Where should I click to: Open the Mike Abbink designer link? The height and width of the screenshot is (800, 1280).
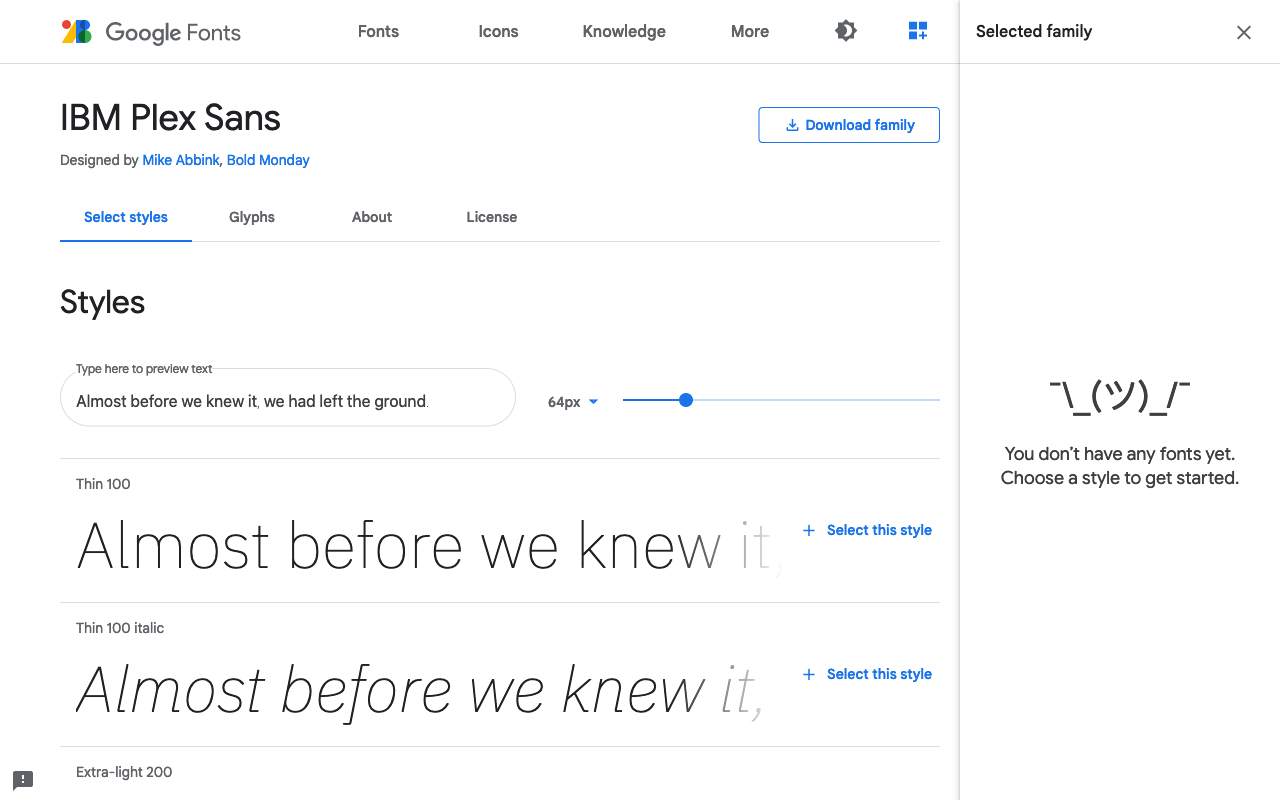[181, 160]
